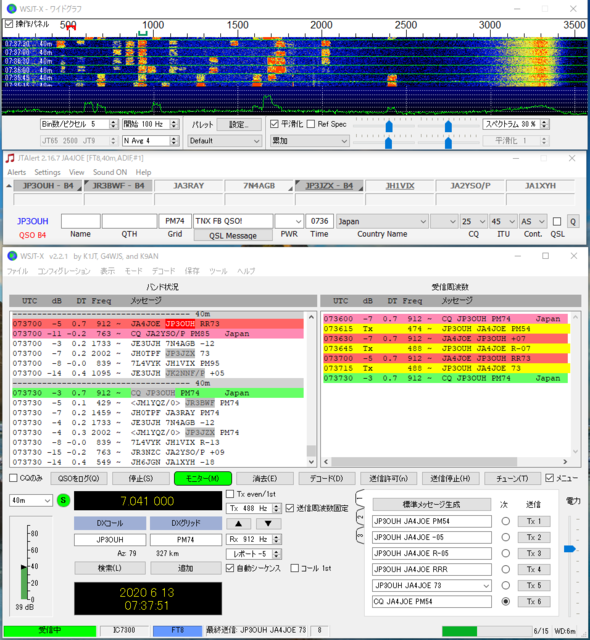Enable the Ref Spec checkbox
This screenshot has height=640, width=590.
pos(311,124)
